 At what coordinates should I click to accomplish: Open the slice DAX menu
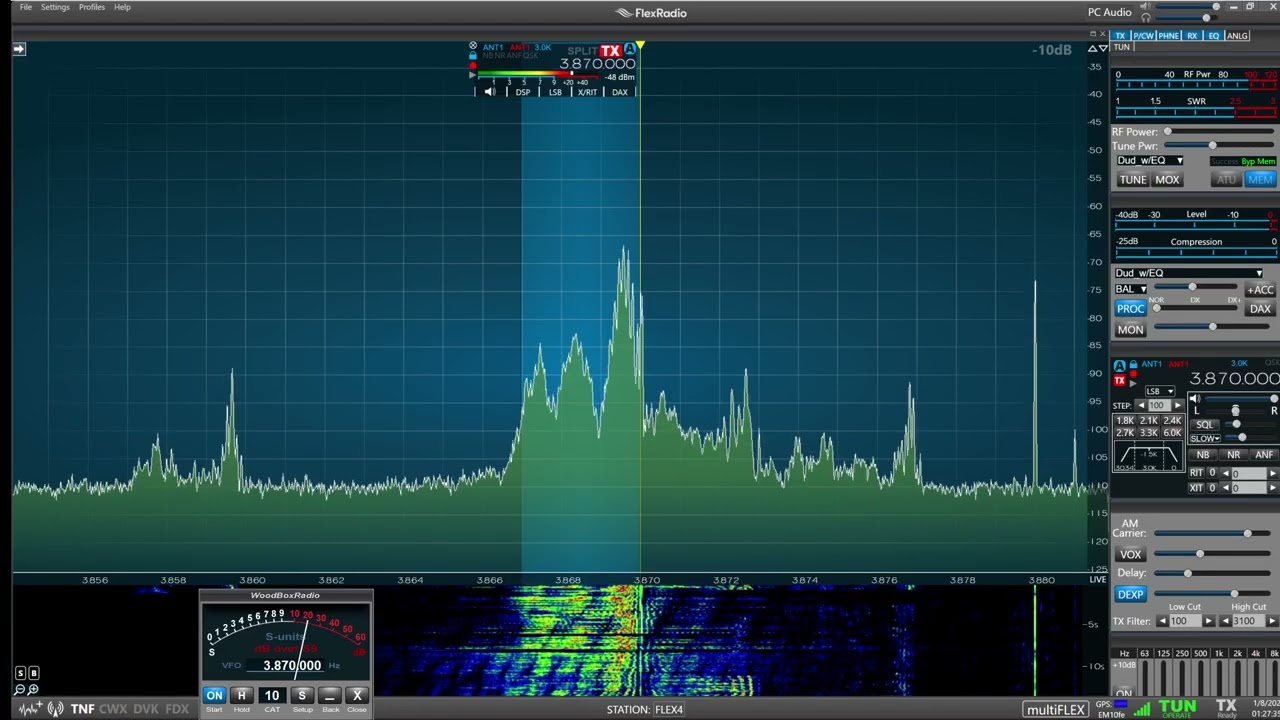[x=620, y=92]
